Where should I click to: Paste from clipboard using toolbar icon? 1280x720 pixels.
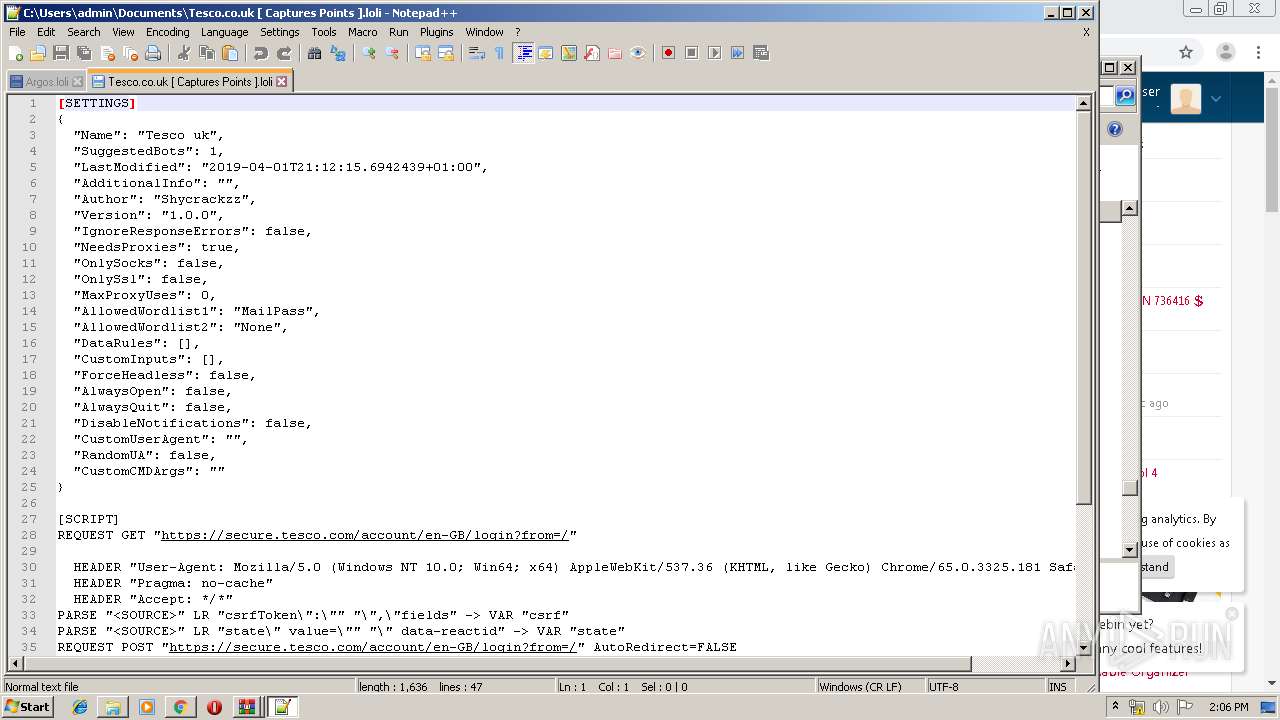230,53
